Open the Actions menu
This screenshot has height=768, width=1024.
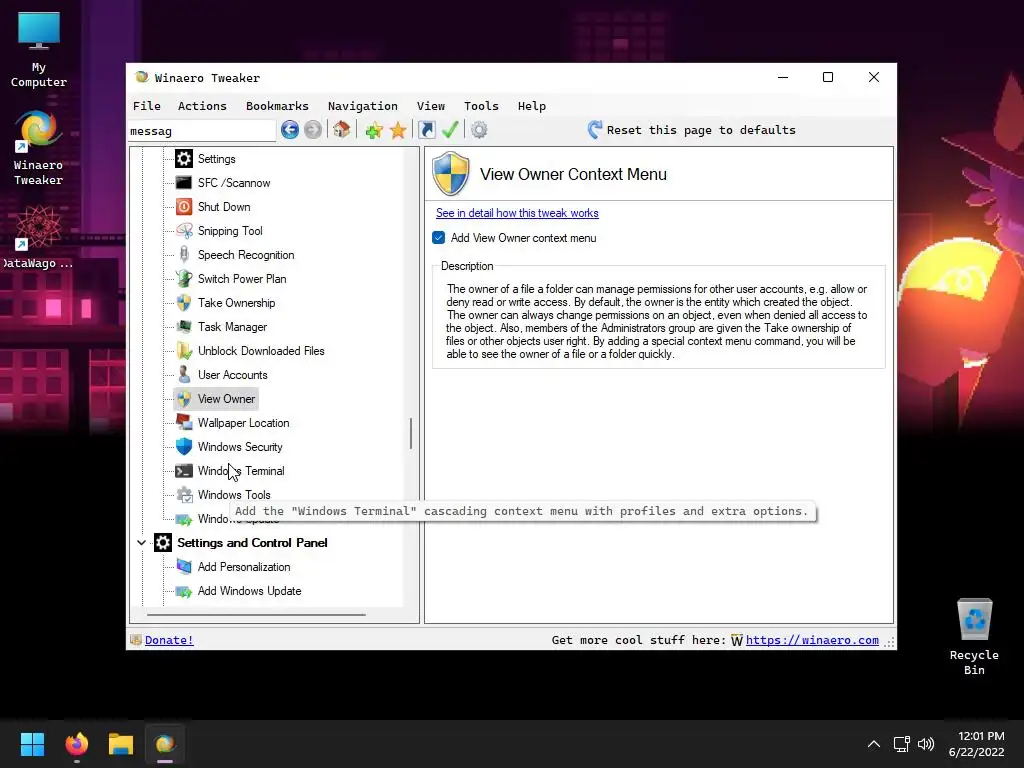(202, 106)
